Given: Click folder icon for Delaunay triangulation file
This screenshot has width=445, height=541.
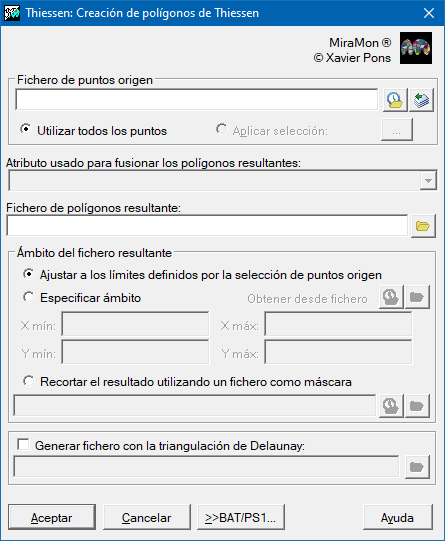Looking at the screenshot, I should click(x=417, y=467).
